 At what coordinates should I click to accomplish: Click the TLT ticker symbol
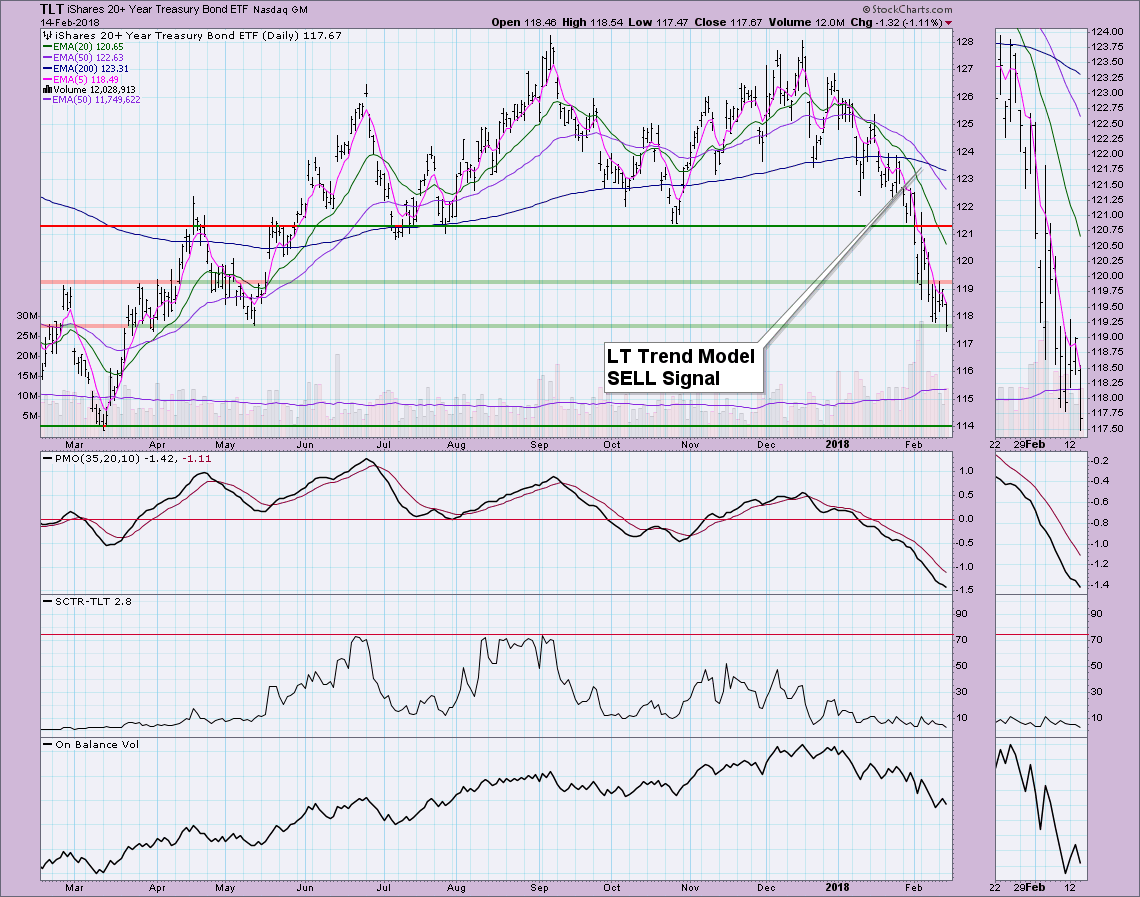54,9
